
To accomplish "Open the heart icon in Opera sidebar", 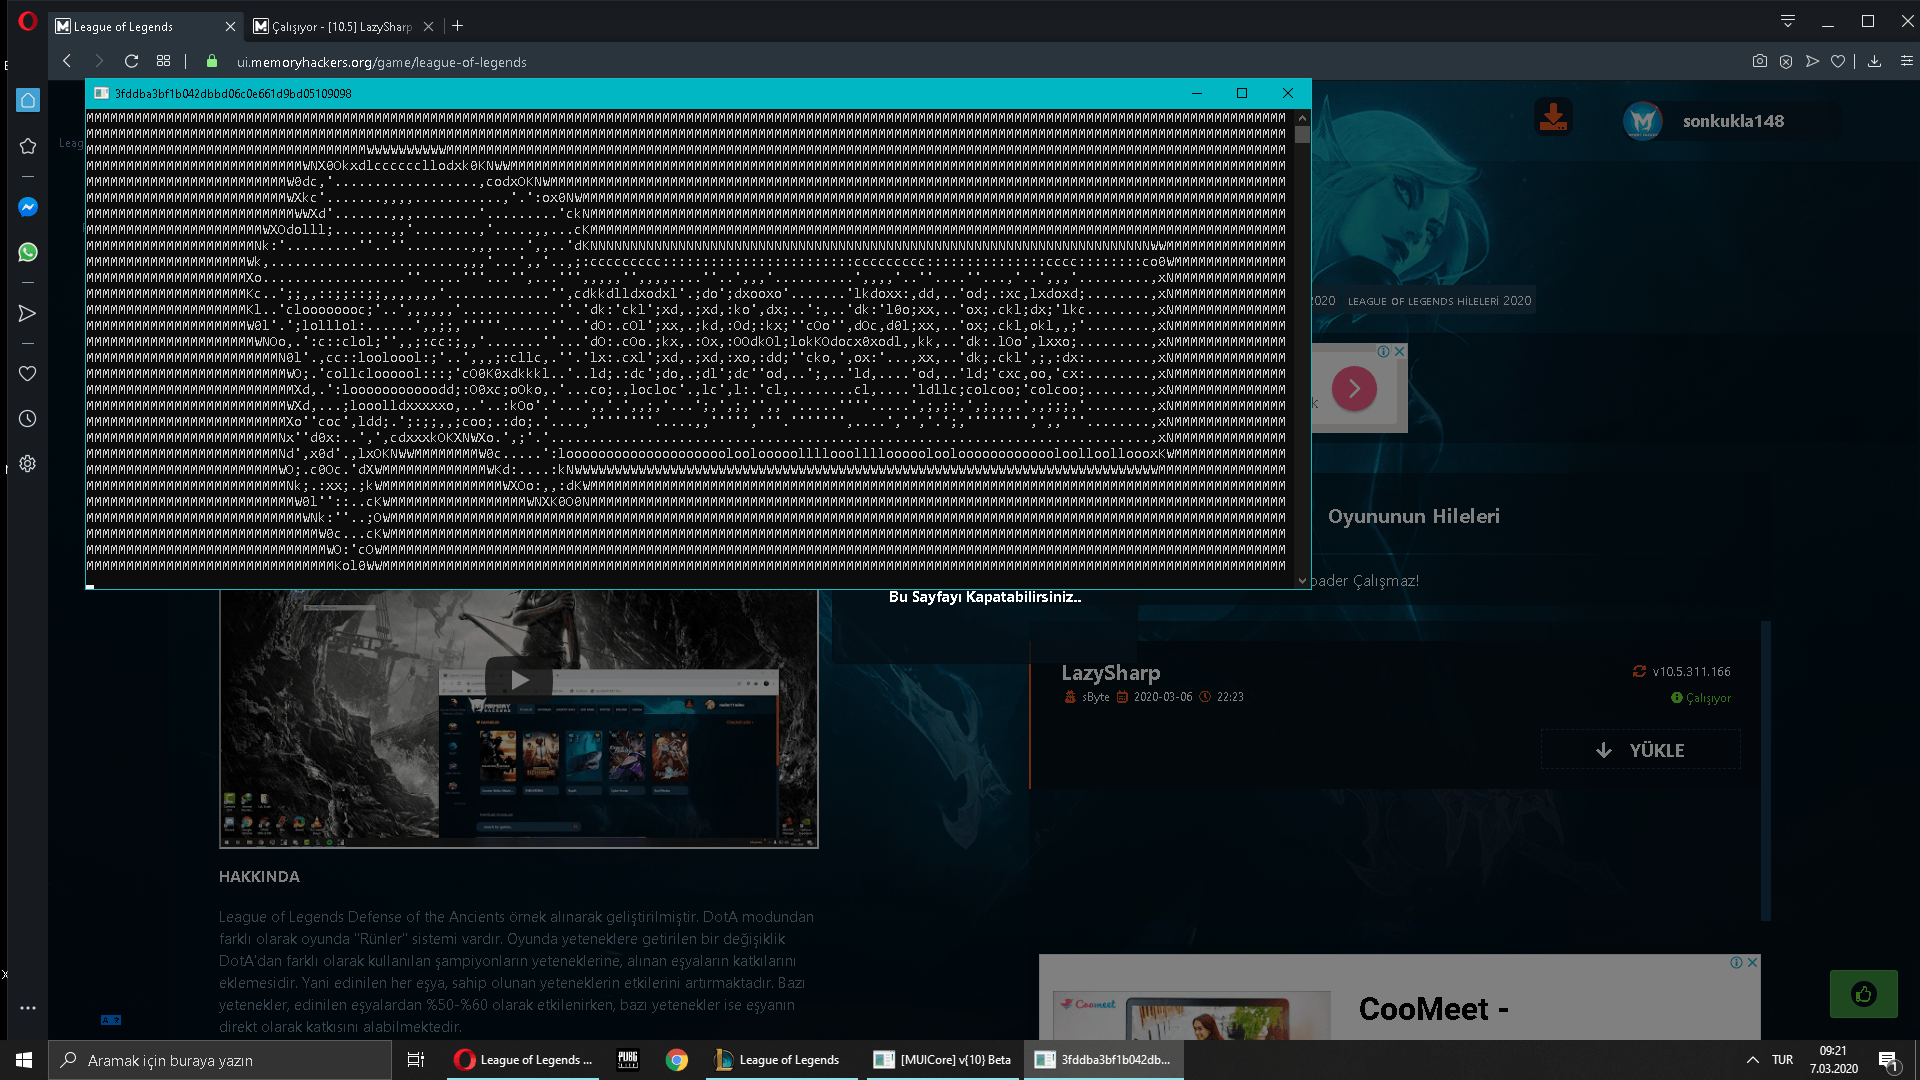I will [28, 373].
